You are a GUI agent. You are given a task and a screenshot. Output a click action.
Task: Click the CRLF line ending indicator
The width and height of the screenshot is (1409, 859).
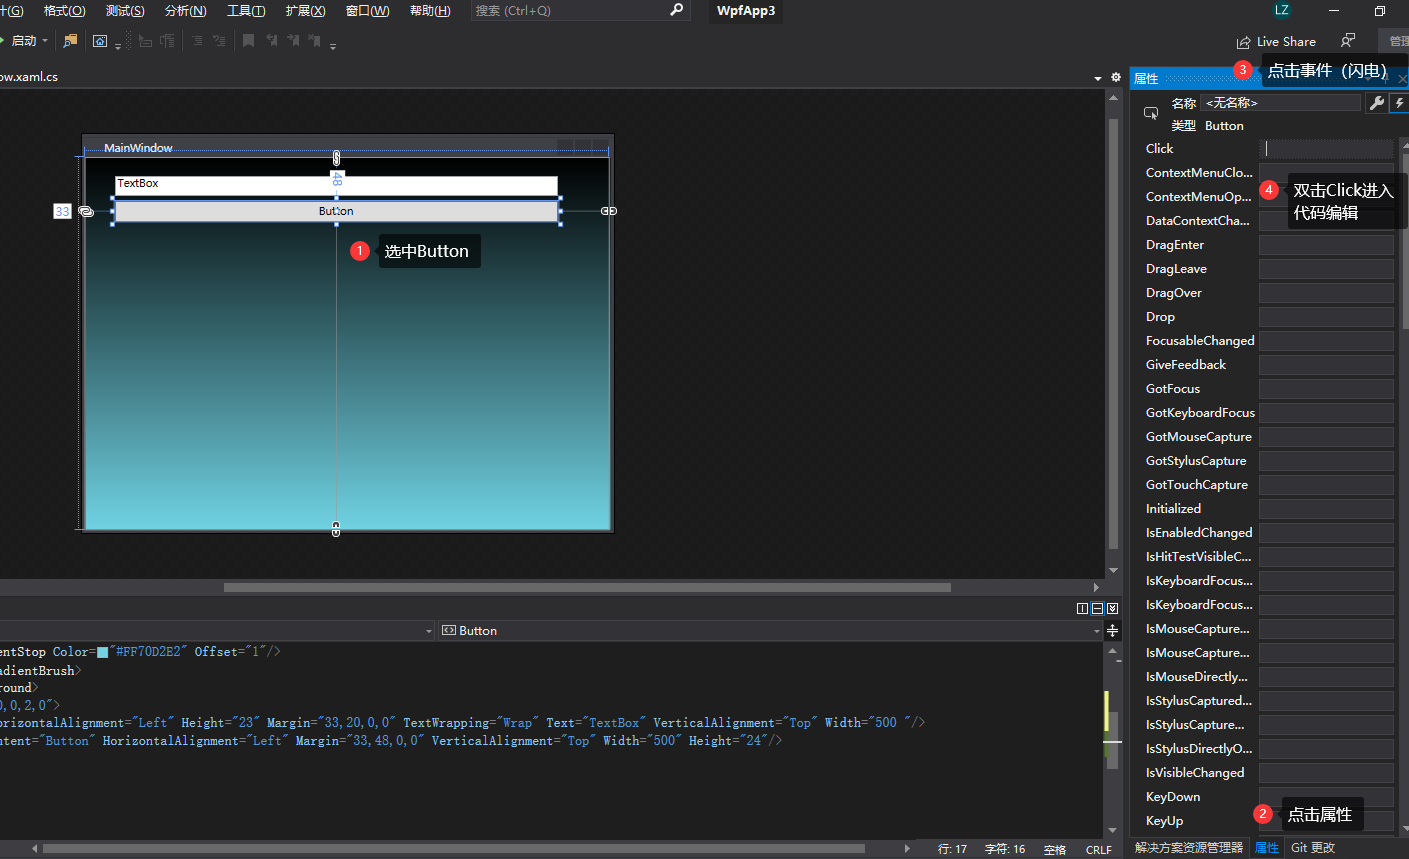[1099, 849]
